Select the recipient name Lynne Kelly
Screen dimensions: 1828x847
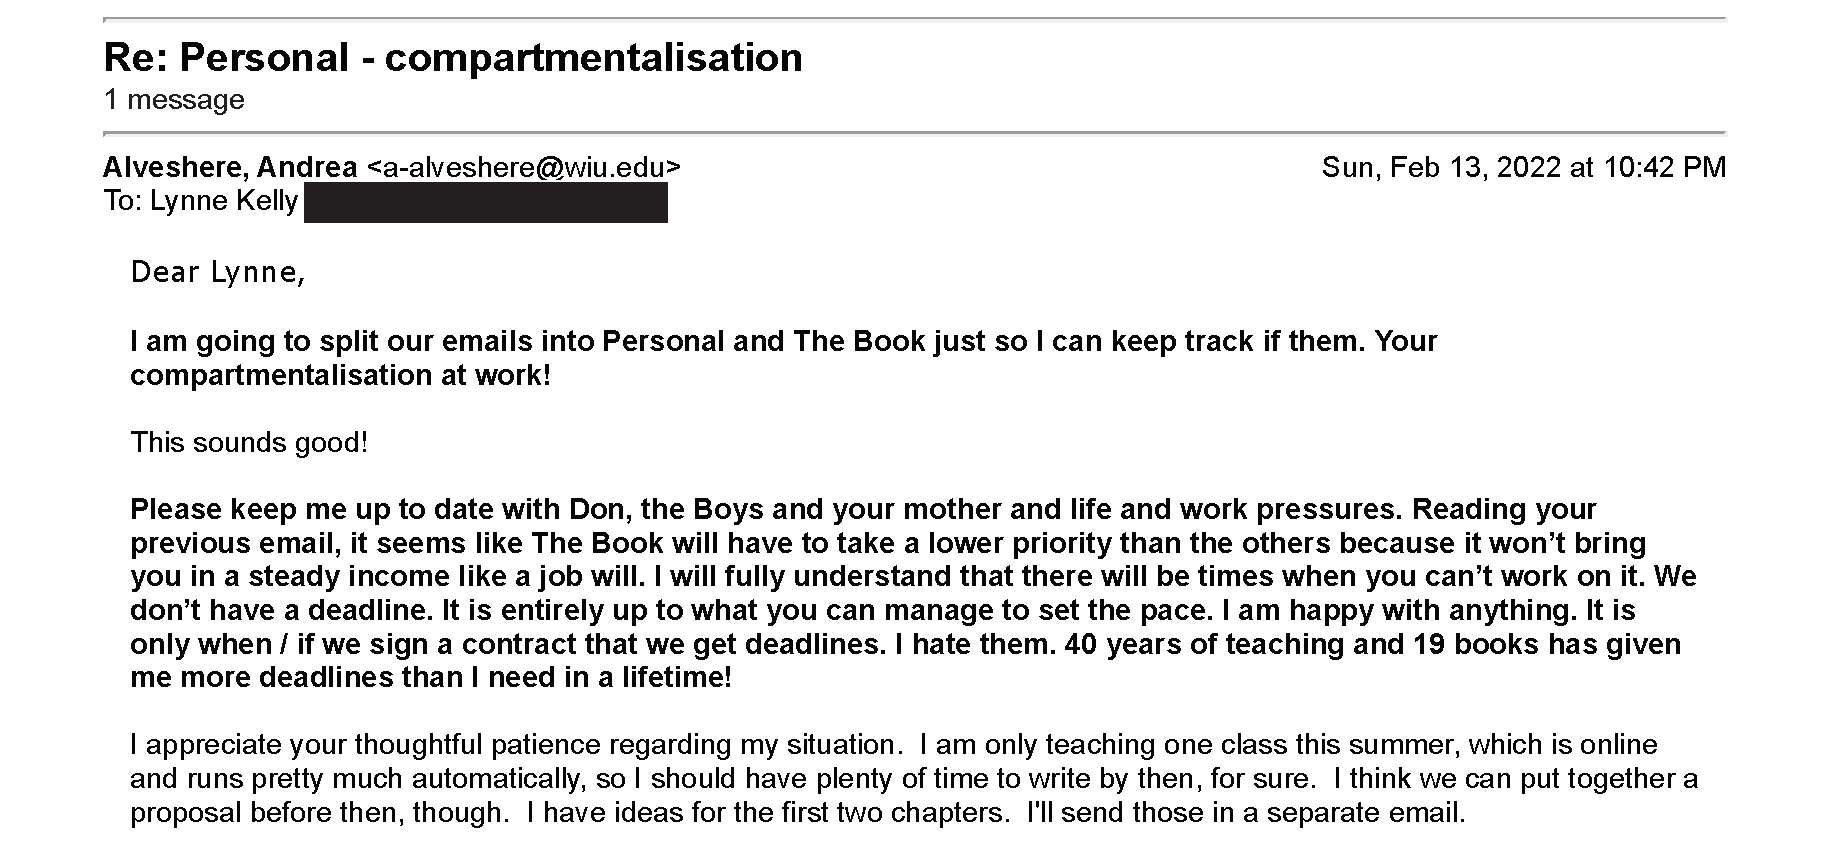(x=224, y=201)
